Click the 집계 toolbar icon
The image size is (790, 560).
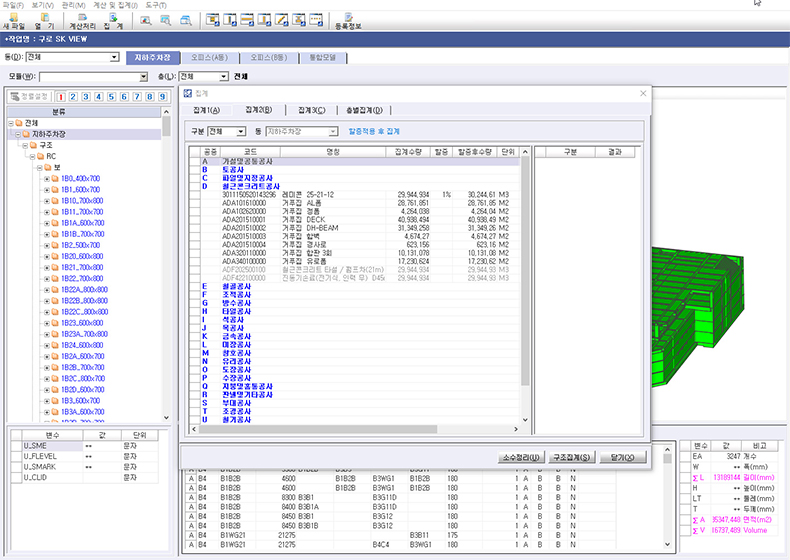(113, 21)
